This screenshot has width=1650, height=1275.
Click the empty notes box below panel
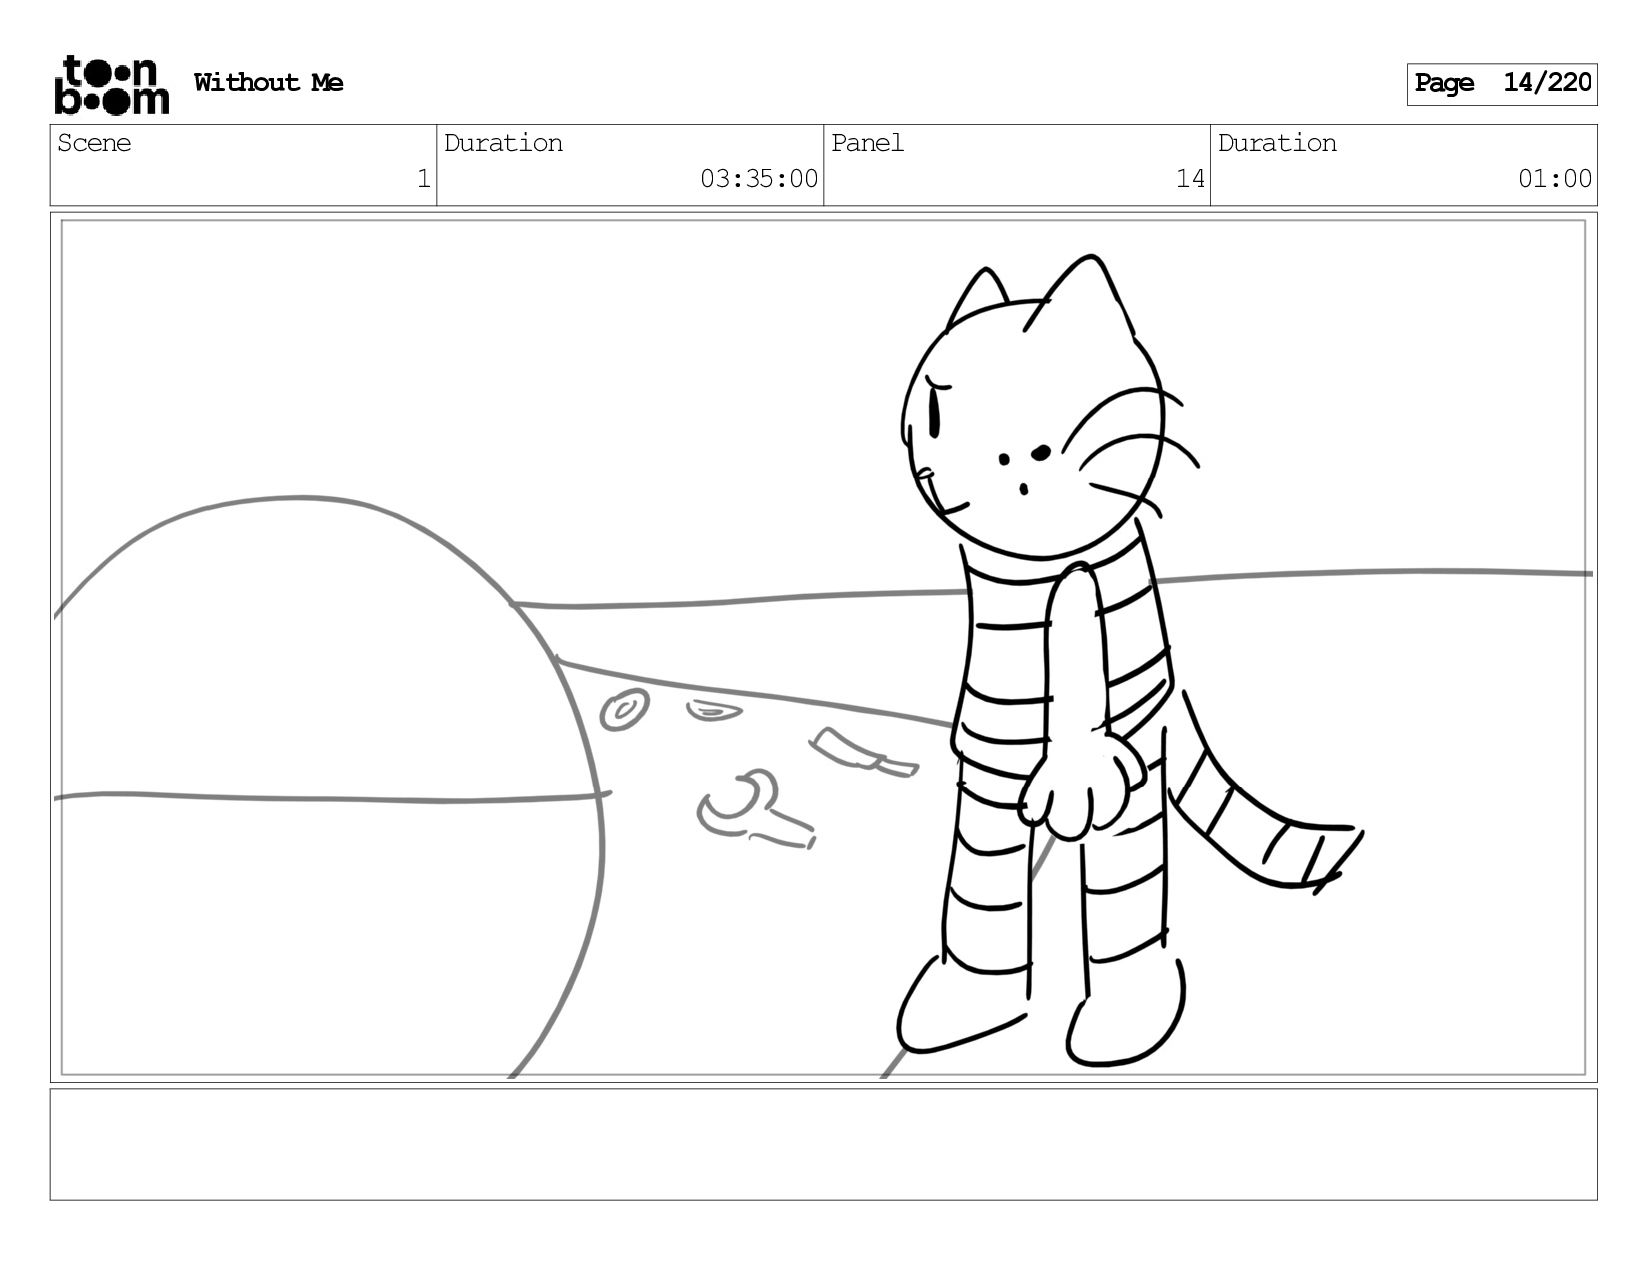pyautogui.click(x=823, y=1145)
